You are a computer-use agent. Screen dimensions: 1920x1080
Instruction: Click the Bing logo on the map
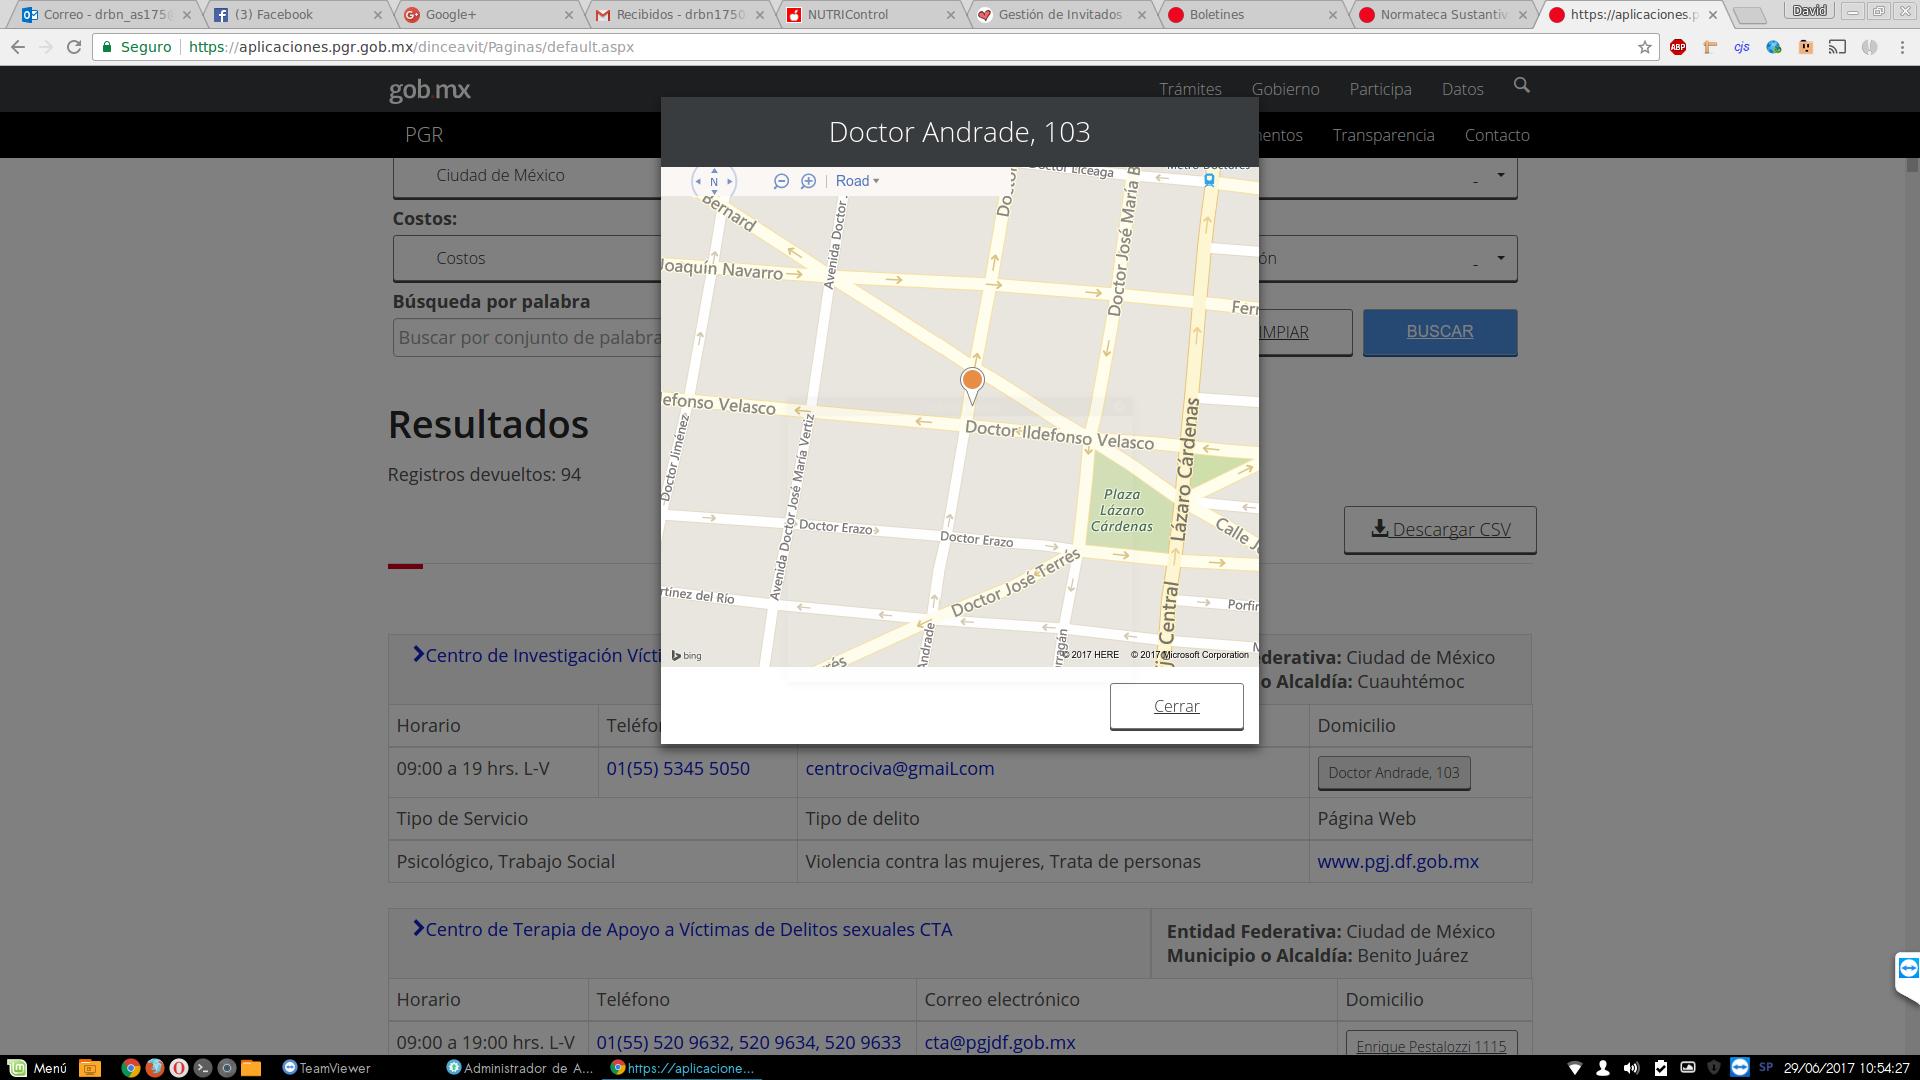[687, 656]
